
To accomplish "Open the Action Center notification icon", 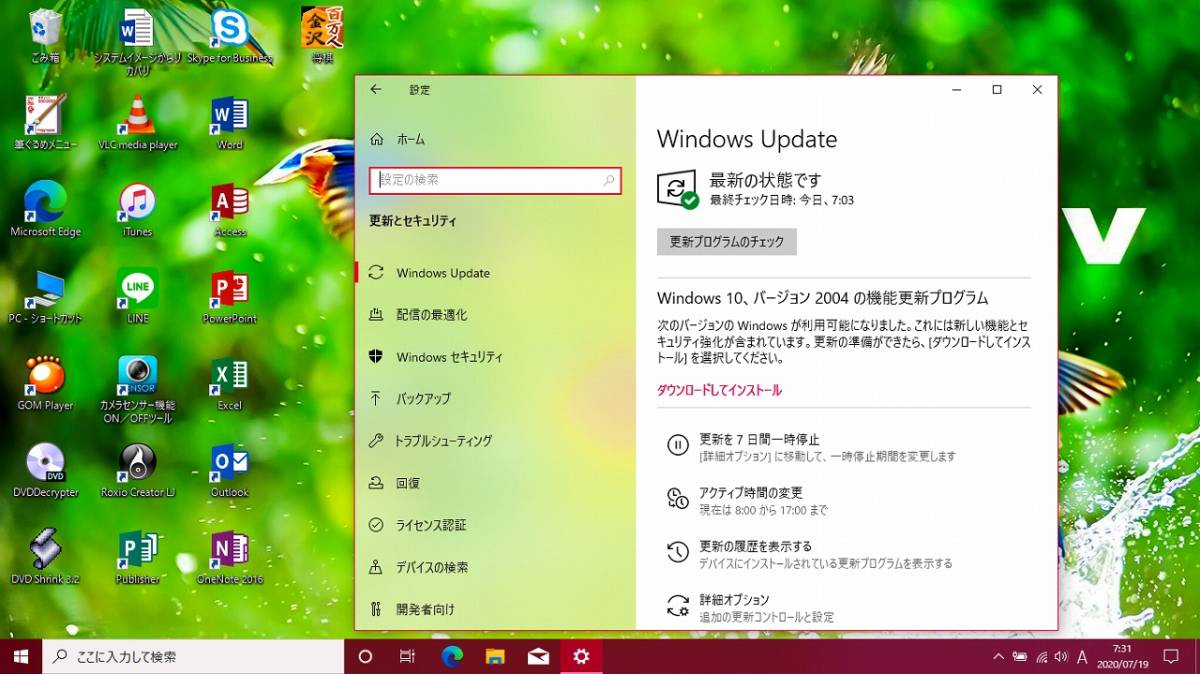I will 1171,657.
